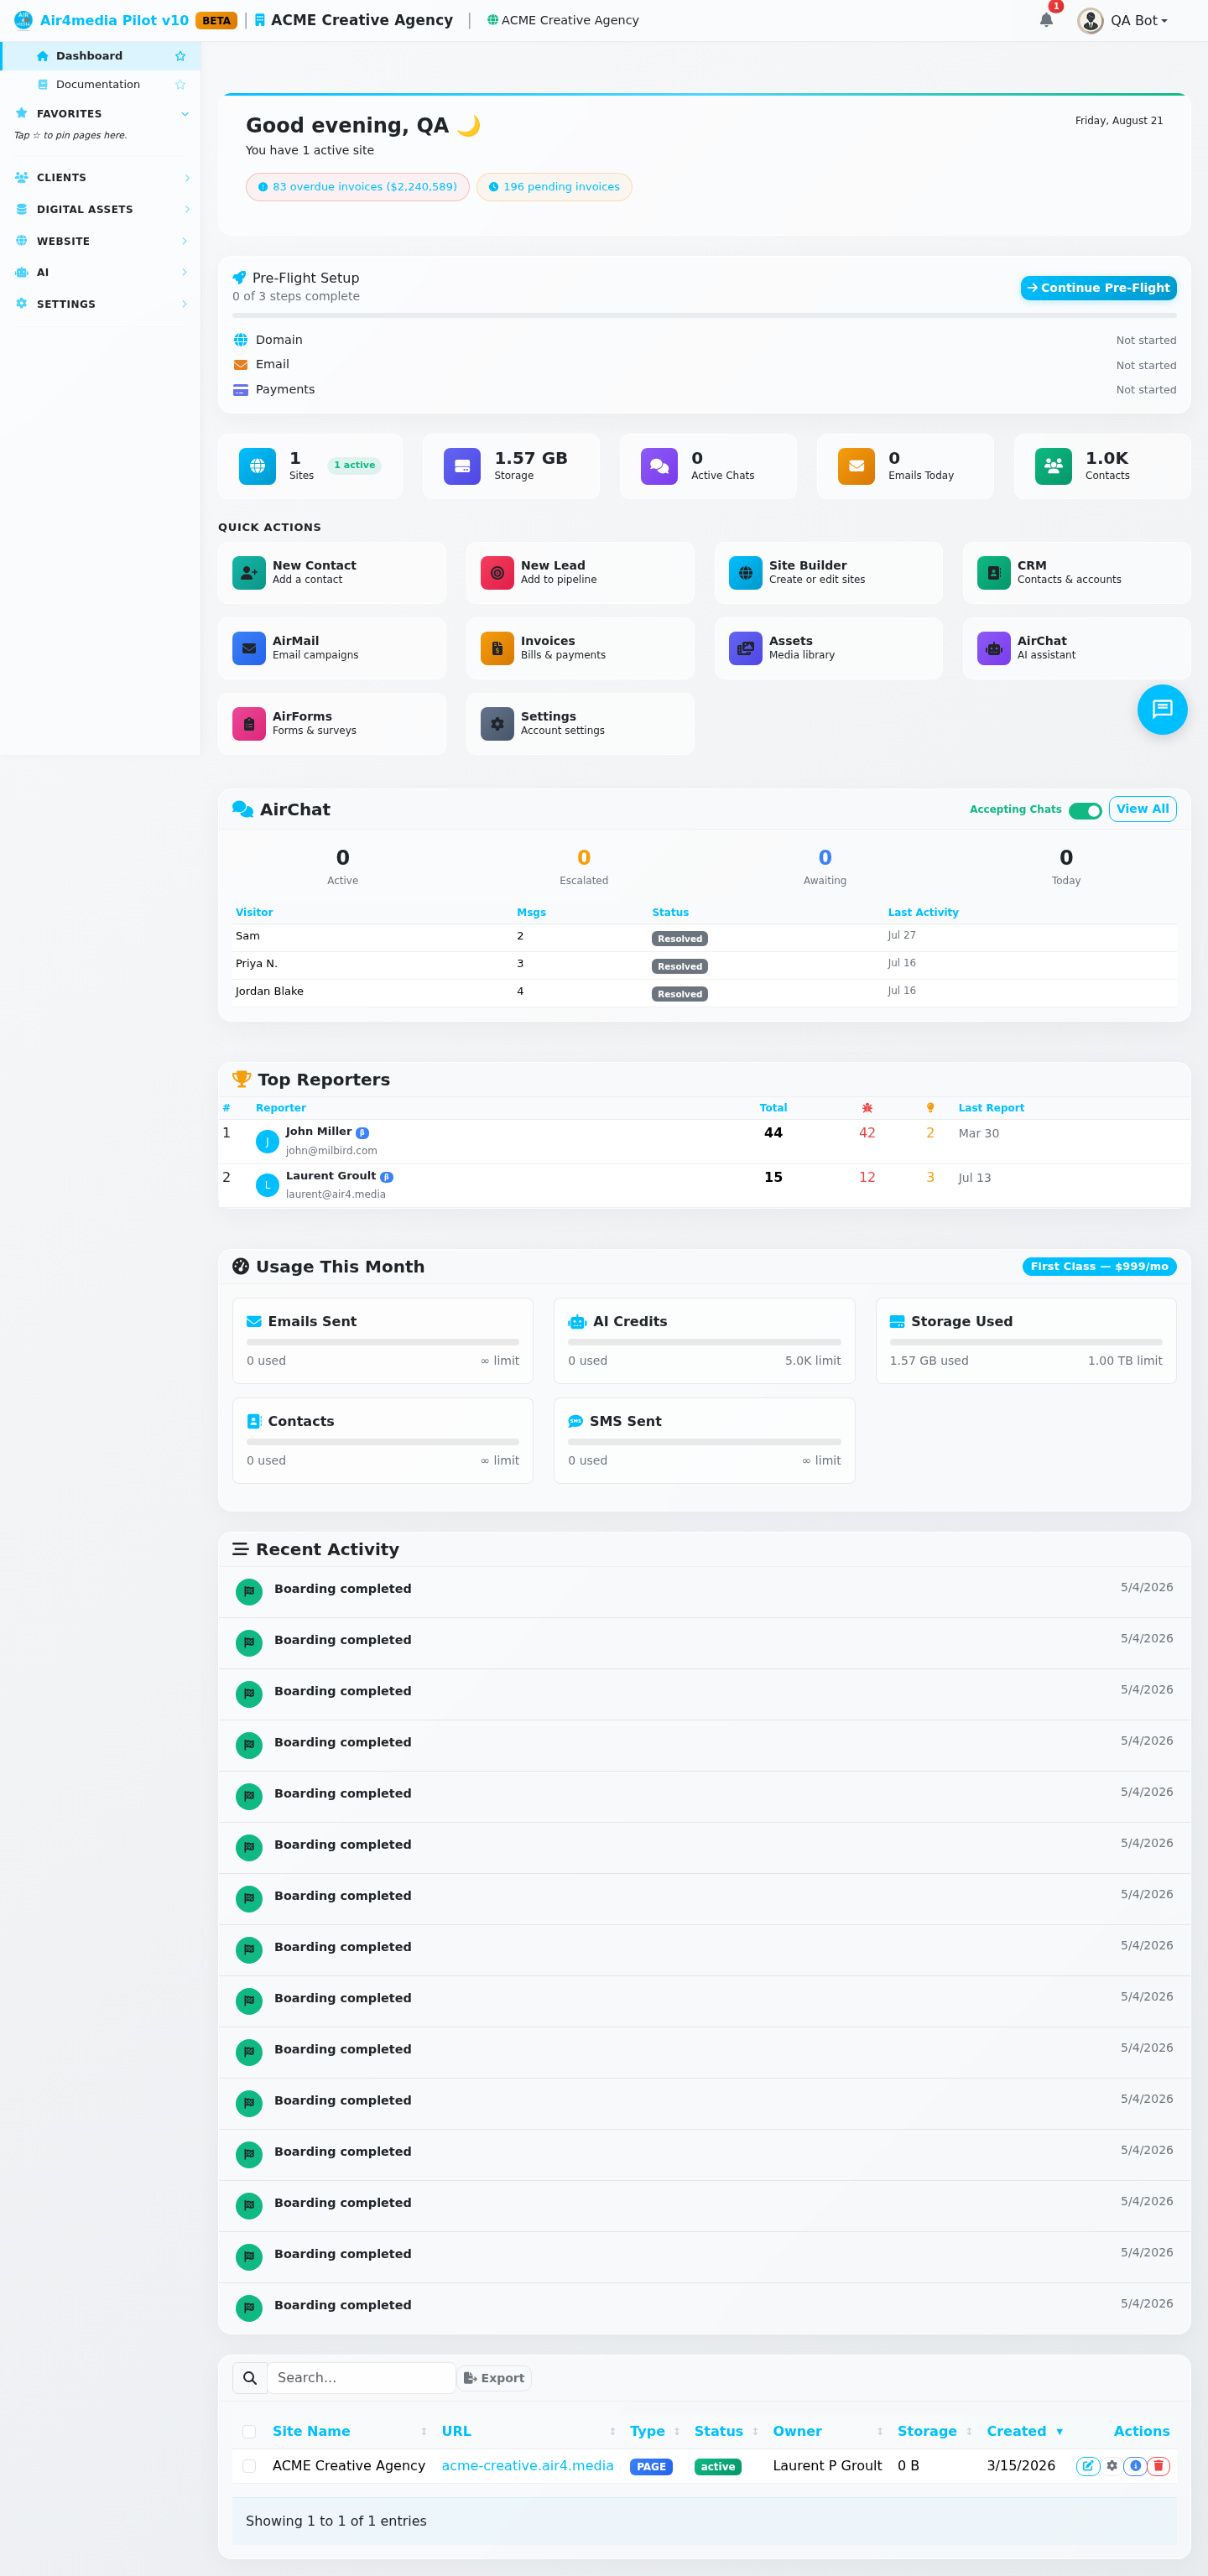The height and width of the screenshot is (2576, 1208).
Task: Click the Sites globe stat icon
Action: [x=257, y=466]
